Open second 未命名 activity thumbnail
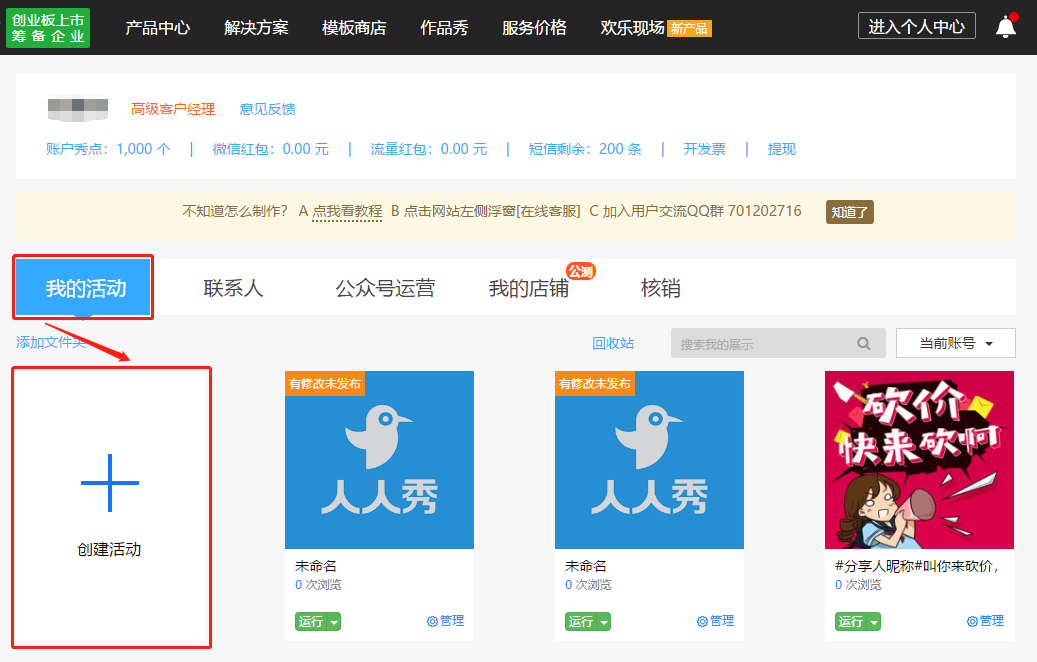This screenshot has width=1037, height=662. (649, 460)
